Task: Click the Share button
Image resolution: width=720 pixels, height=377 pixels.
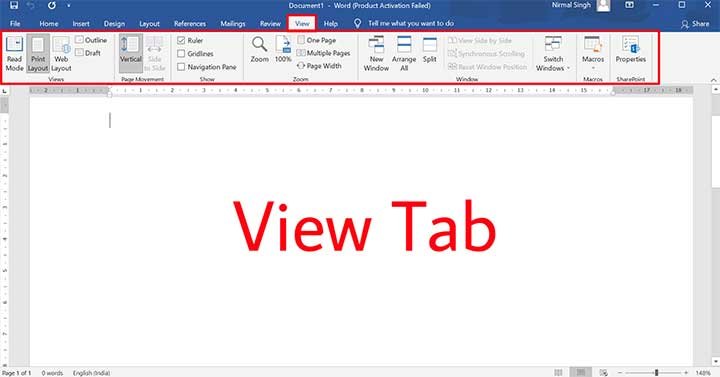Action: click(x=695, y=23)
